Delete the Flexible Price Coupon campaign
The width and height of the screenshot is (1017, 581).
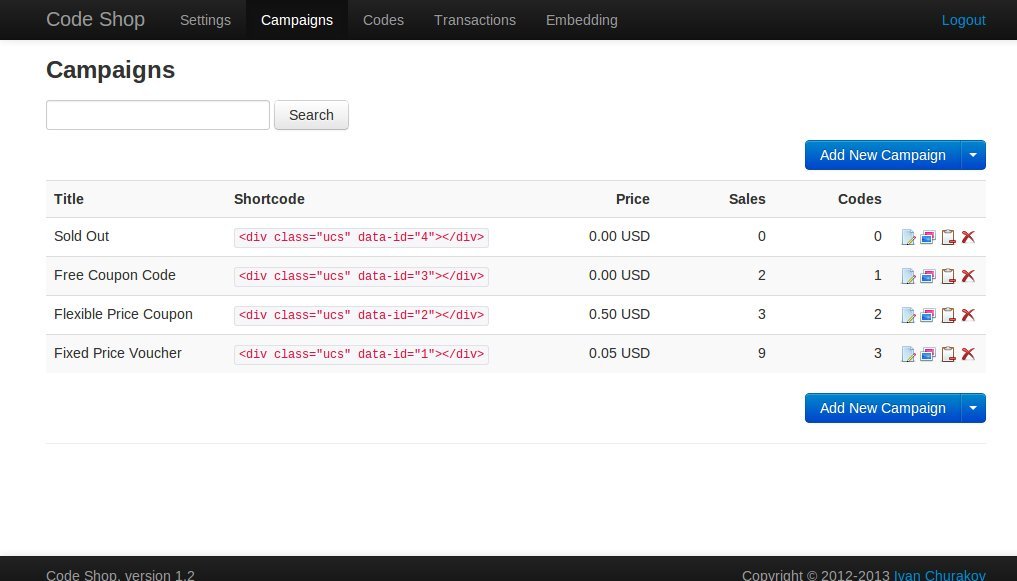[x=968, y=315]
